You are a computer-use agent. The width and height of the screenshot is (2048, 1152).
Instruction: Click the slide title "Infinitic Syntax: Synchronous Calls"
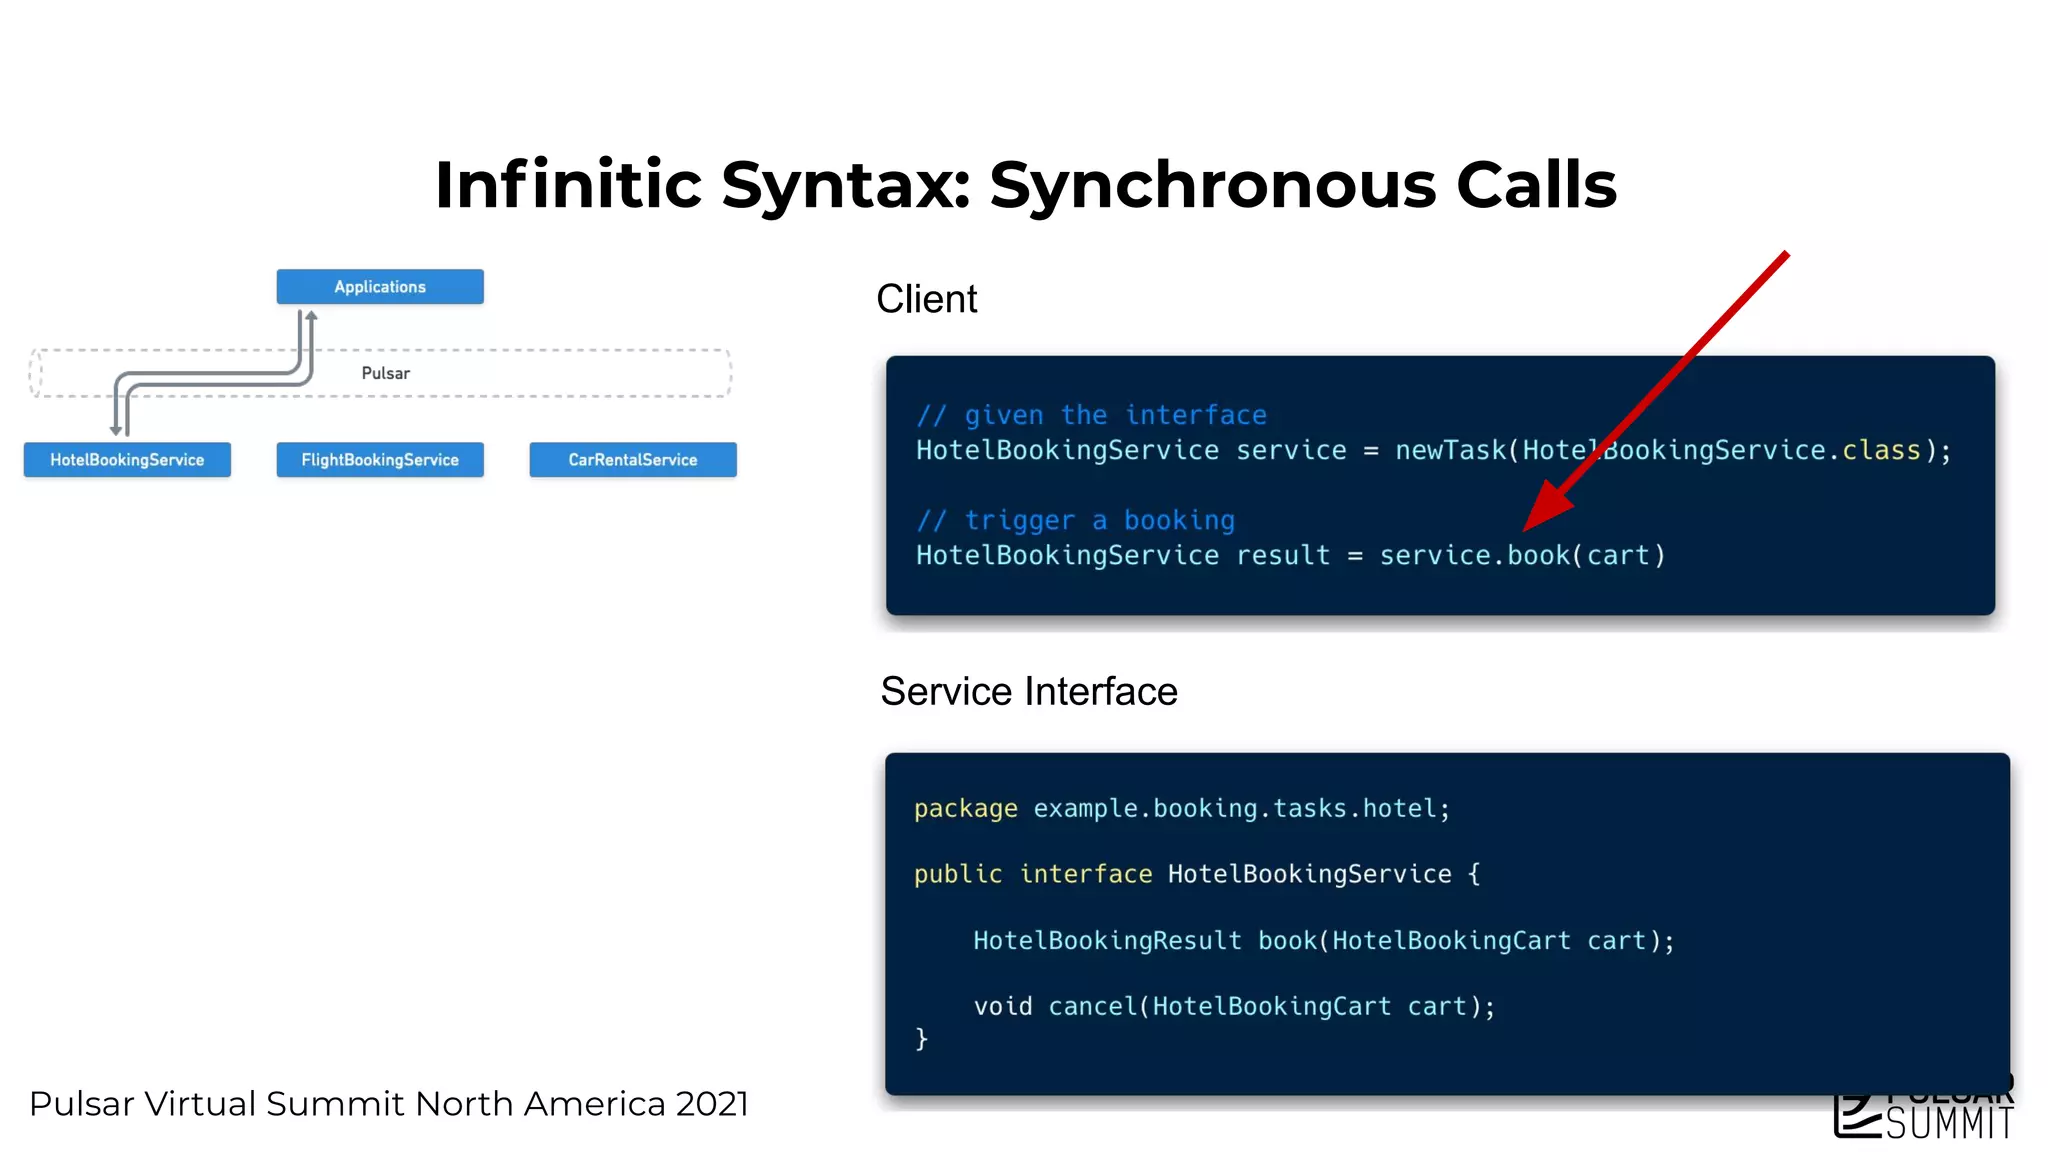(1026, 185)
